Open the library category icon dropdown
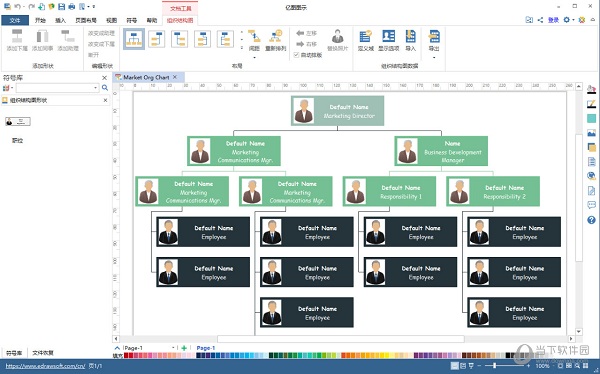 coord(12,88)
